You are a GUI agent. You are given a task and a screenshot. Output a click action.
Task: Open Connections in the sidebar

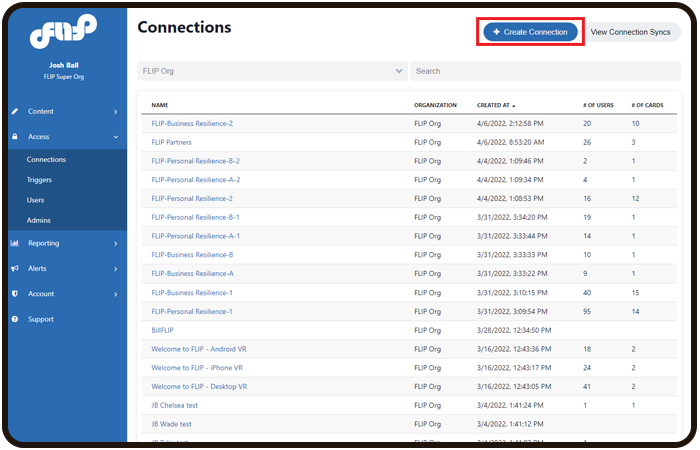point(46,159)
